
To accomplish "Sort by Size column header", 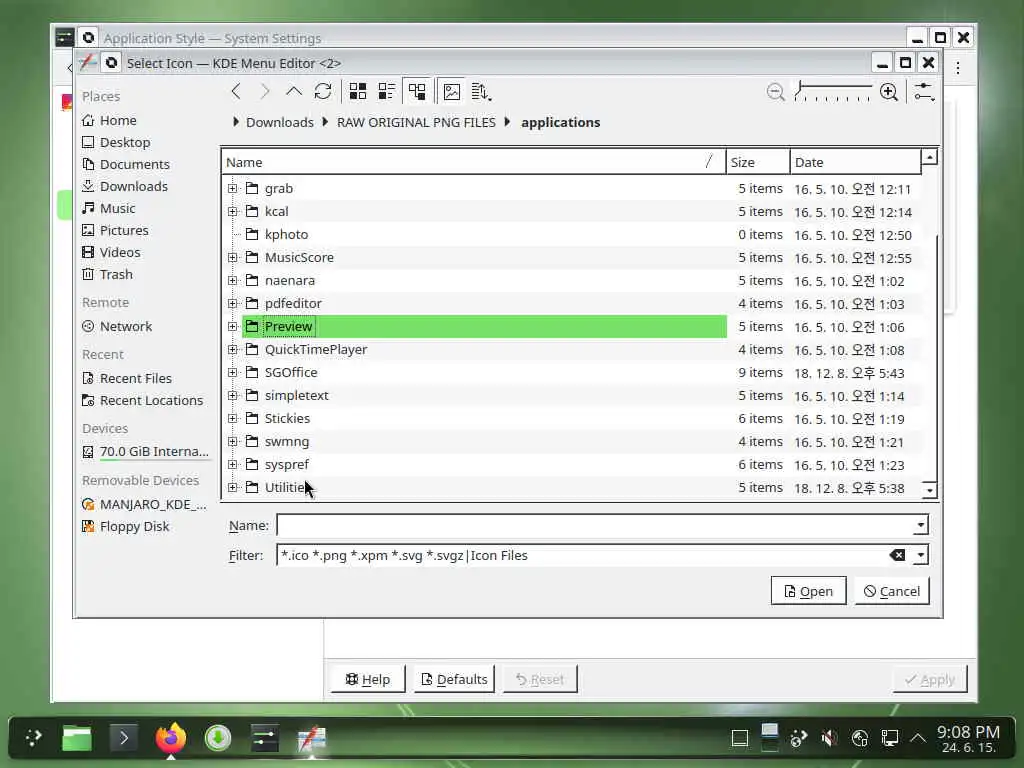I will click(758, 163).
